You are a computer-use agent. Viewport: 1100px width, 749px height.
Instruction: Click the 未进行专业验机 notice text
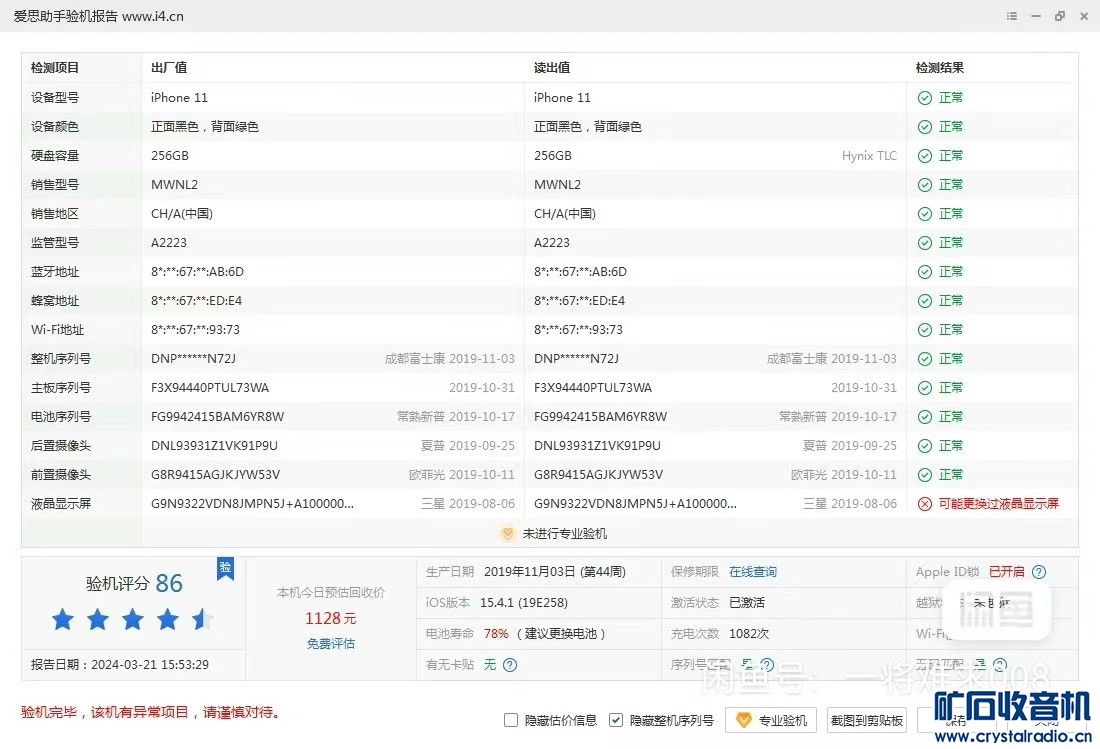[x=565, y=534]
